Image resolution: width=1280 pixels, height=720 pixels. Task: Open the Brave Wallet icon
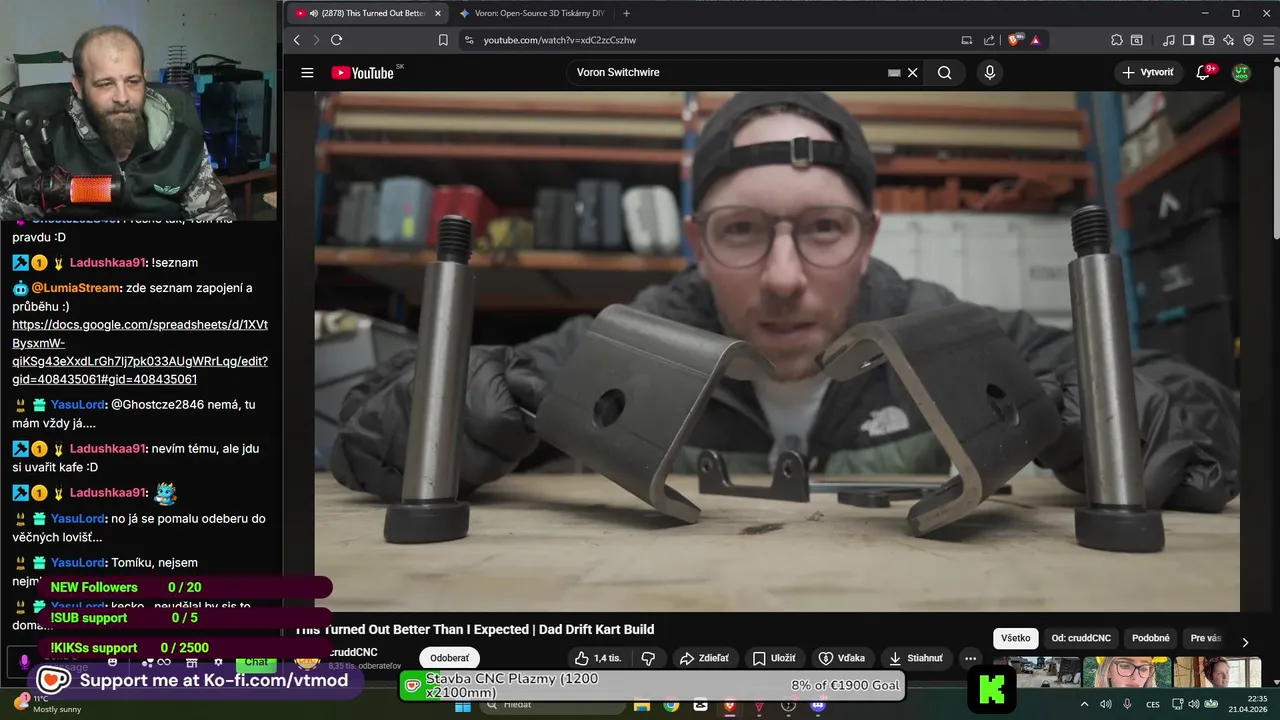tap(1208, 40)
